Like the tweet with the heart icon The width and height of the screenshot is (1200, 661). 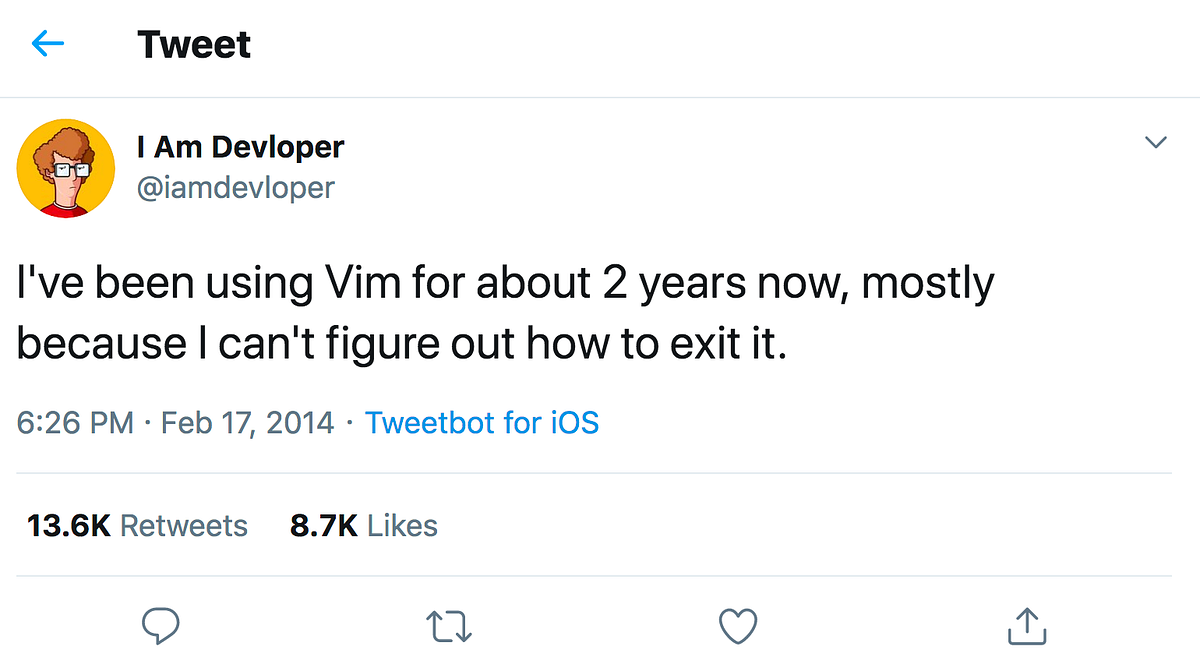[738, 627]
